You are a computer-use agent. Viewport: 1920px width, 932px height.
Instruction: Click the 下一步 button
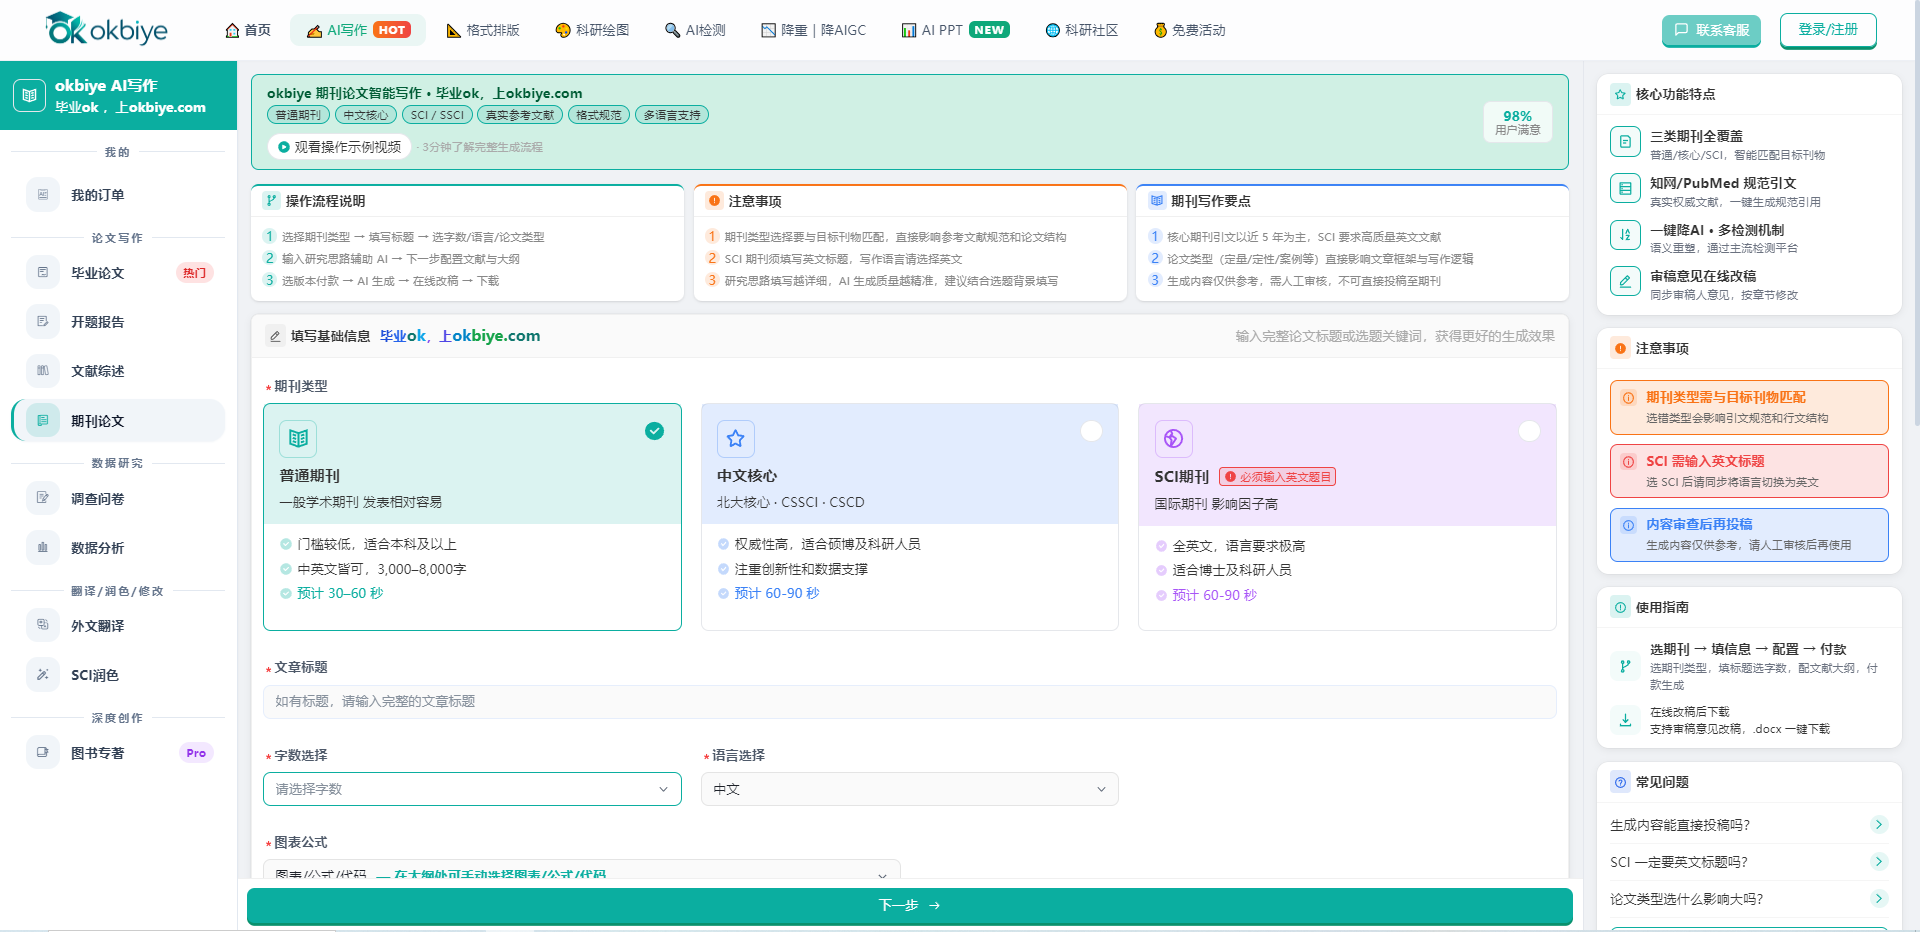coord(910,906)
